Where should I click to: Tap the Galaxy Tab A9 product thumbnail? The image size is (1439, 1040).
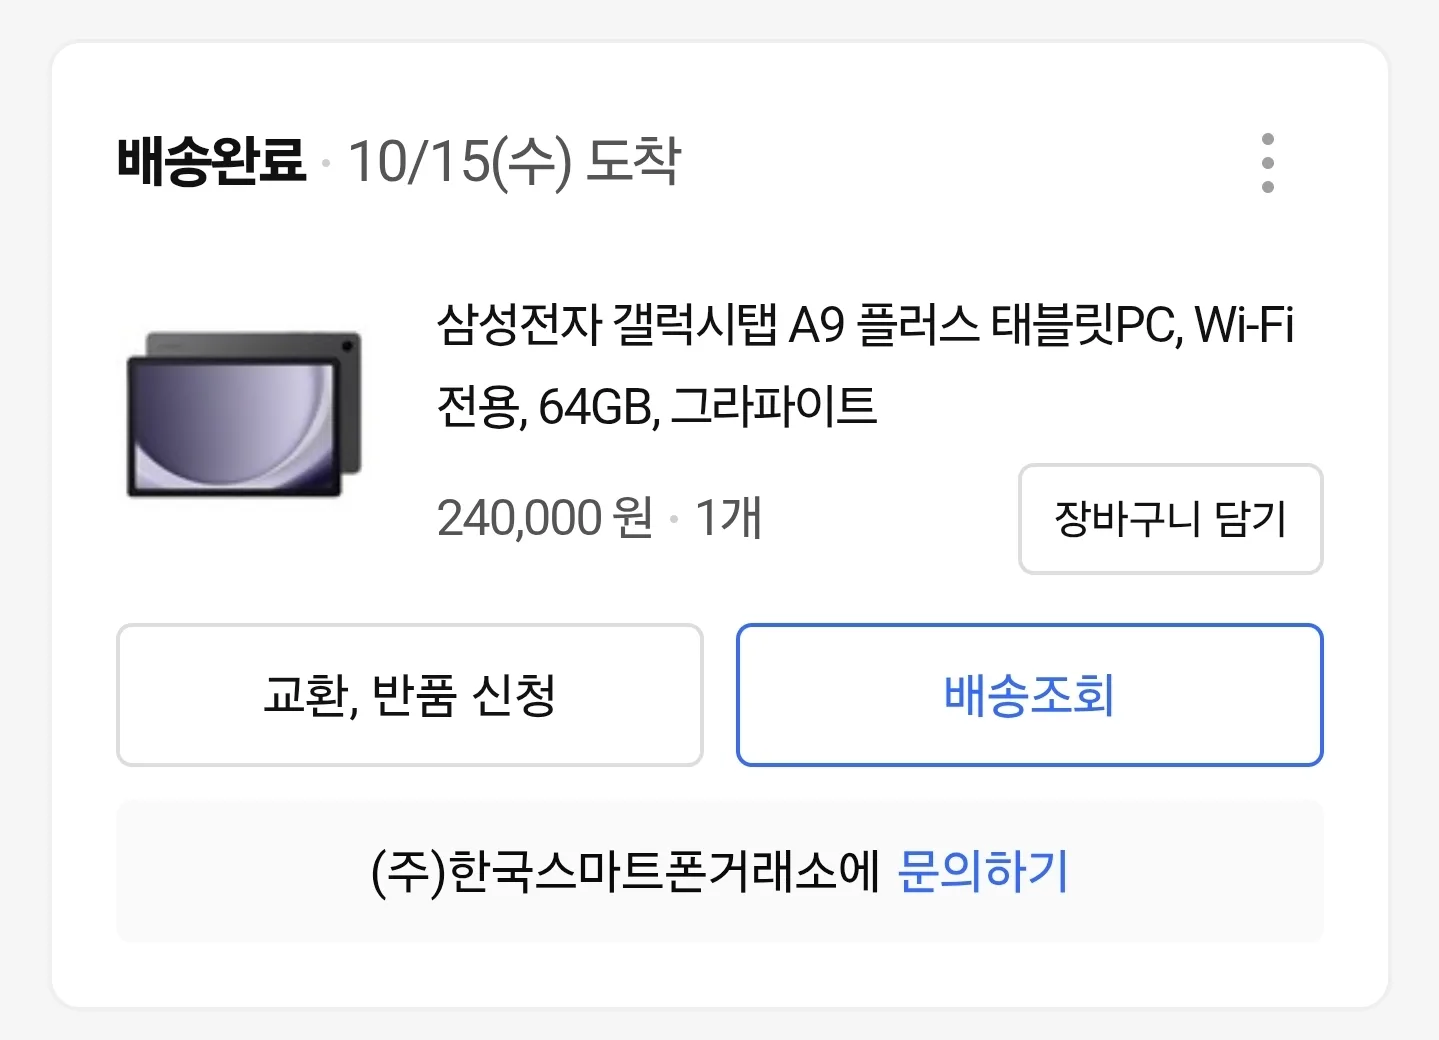244,413
